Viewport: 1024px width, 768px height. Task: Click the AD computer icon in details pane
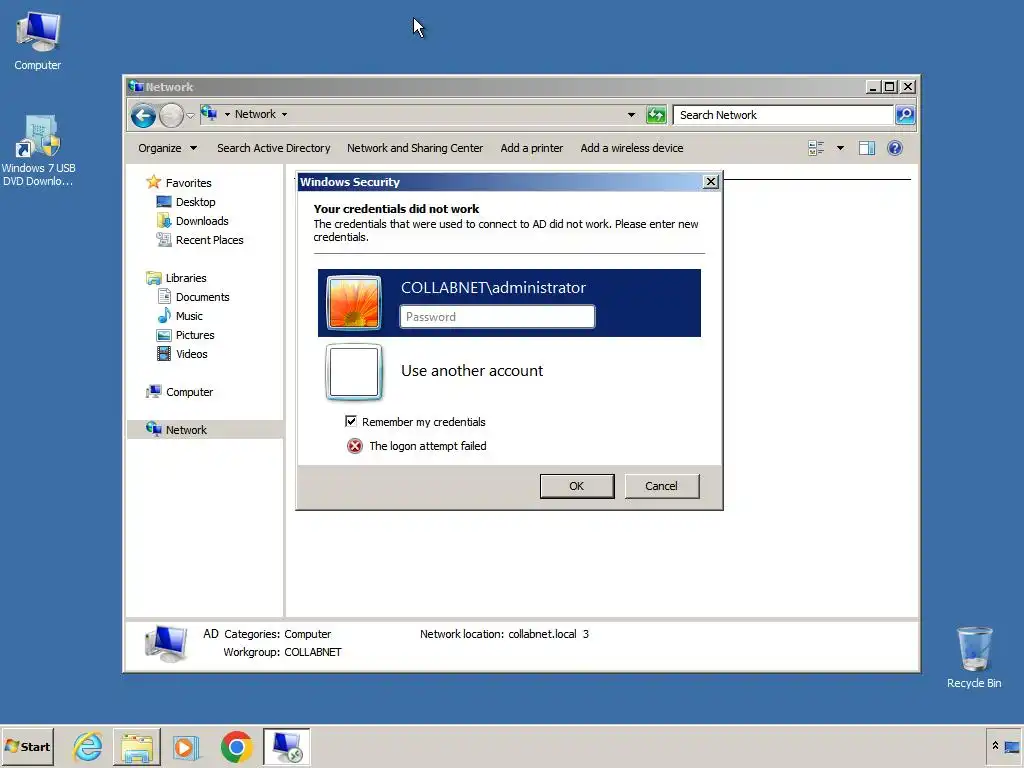[x=167, y=643]
